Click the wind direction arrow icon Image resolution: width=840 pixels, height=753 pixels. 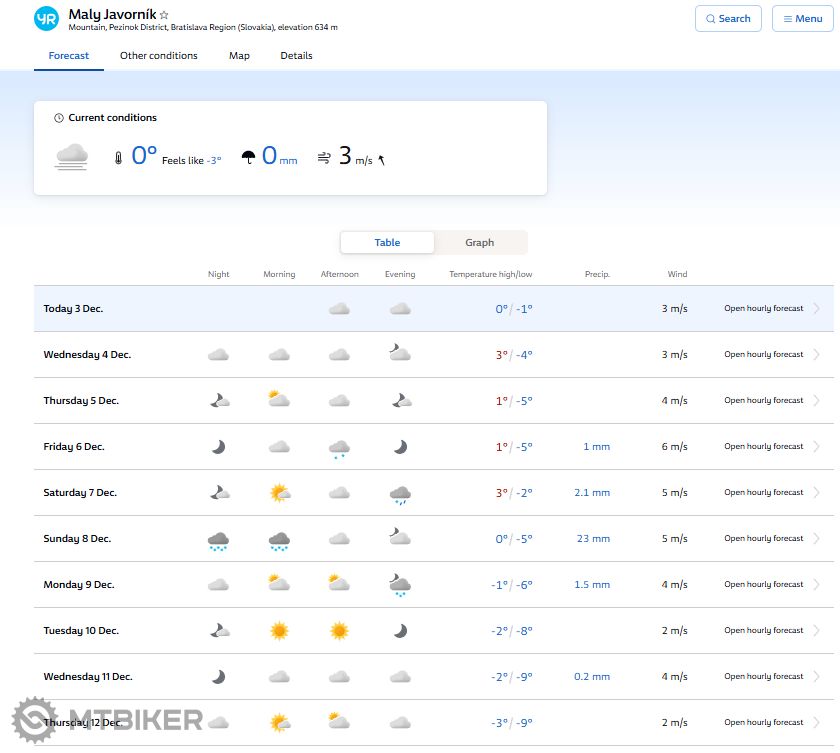click(x=381, y=159)
